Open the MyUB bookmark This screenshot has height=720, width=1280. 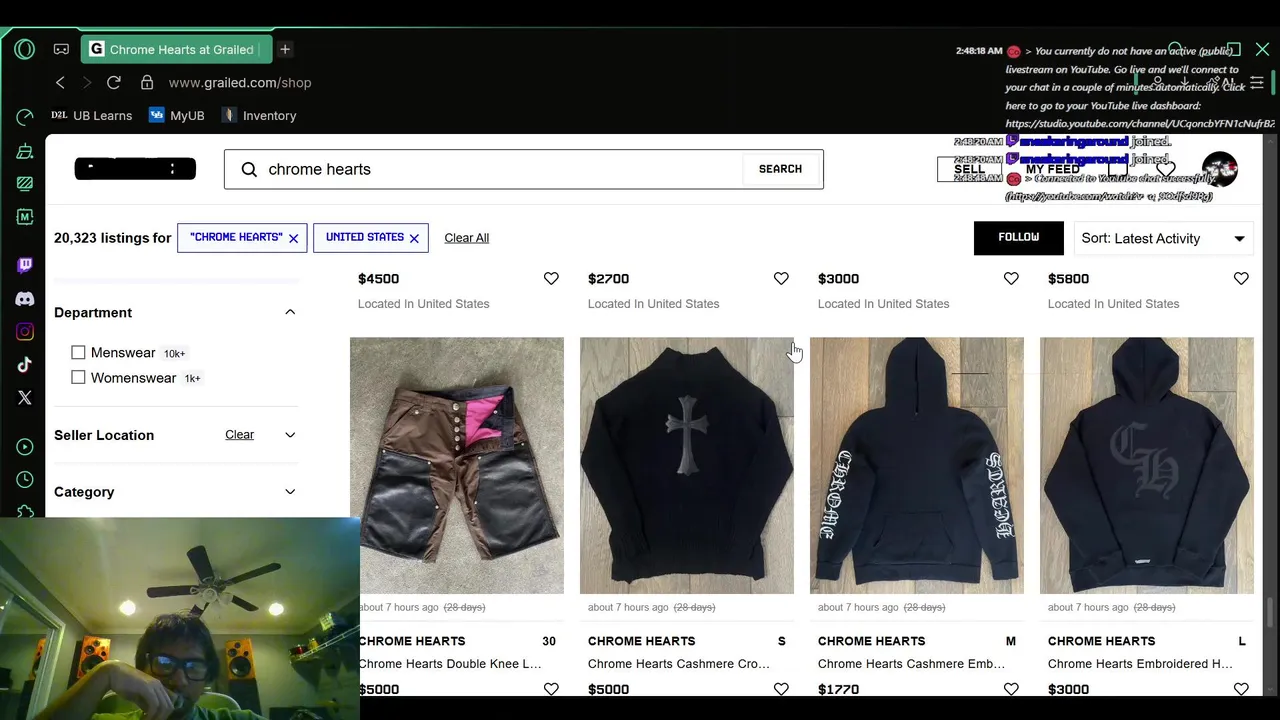coord(176,115)
